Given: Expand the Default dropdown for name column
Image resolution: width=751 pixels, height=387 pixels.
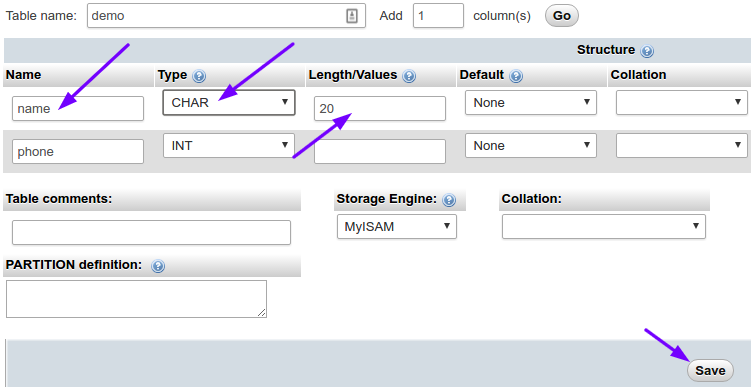Looking at the screenshot, I should click(x=531, y=102).
